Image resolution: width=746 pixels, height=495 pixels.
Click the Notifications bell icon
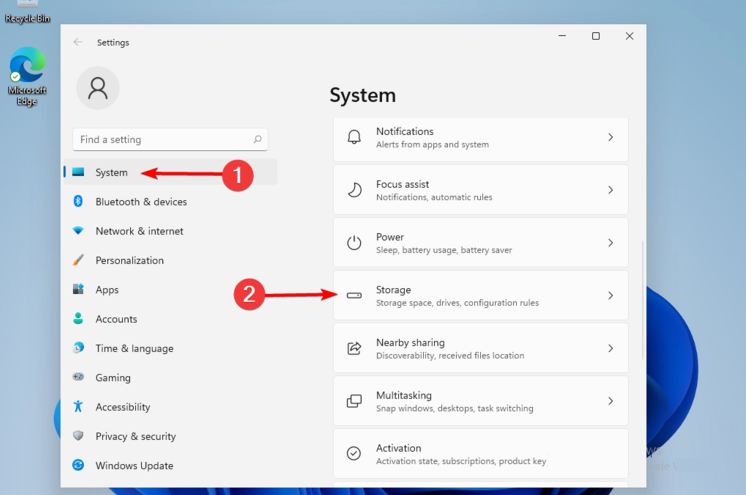click(x=354, y=138)
